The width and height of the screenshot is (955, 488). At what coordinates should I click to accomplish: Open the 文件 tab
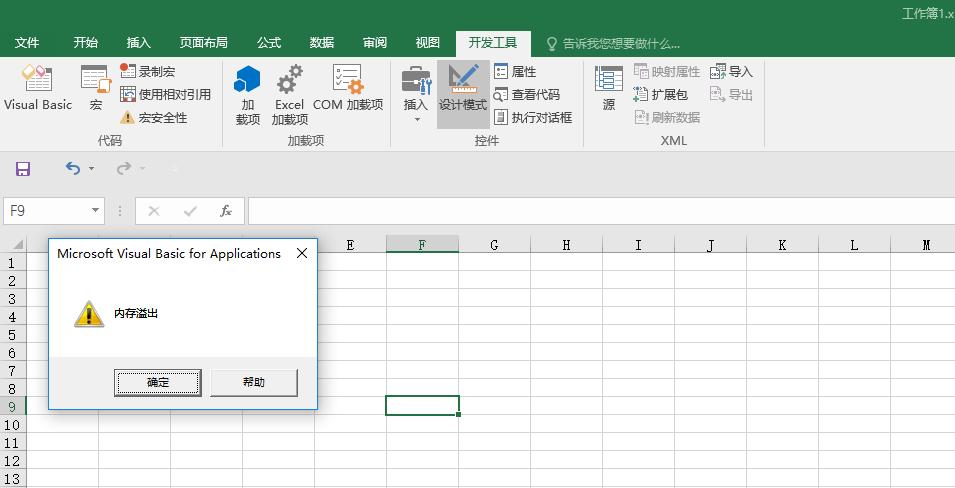27,43
